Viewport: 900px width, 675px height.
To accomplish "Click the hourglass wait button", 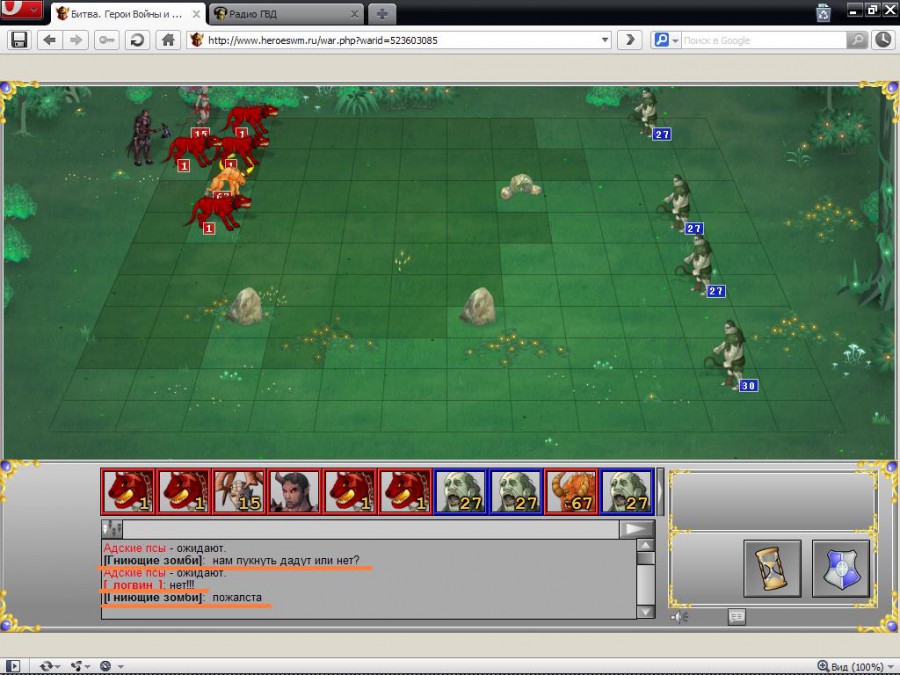I will (772, 568).
